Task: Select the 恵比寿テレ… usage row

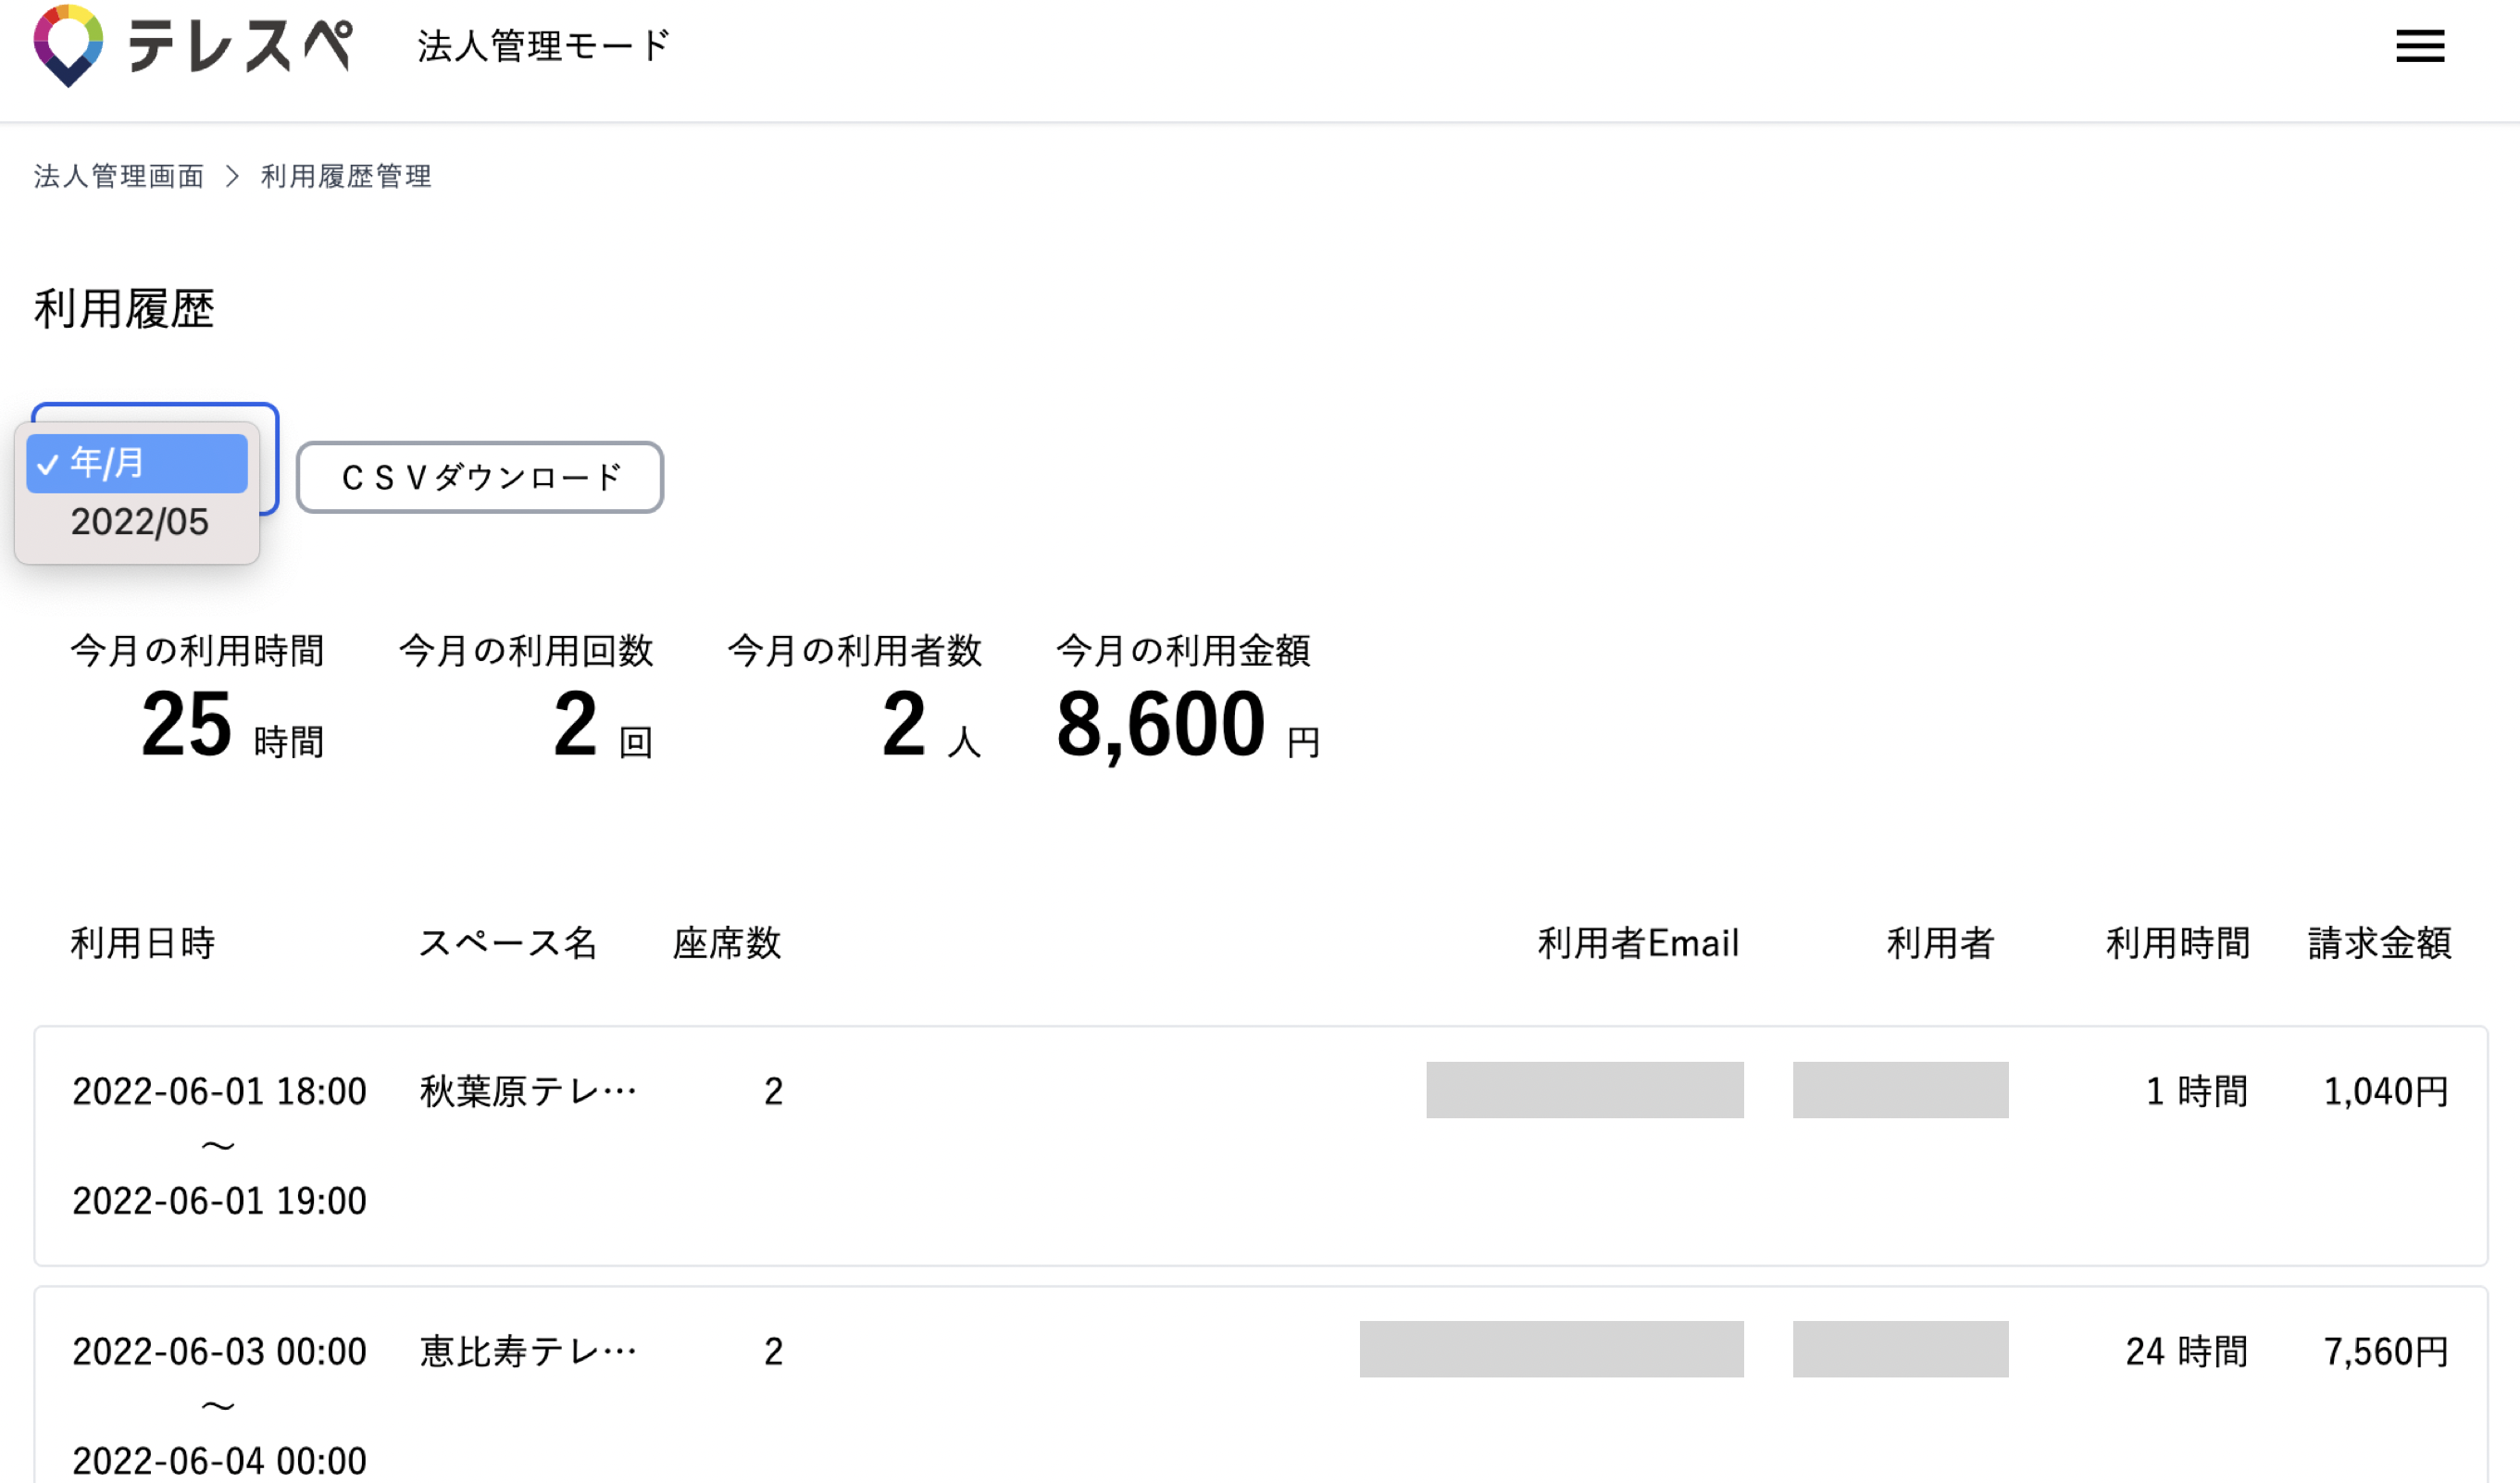Action: (x=528, y=1351)
